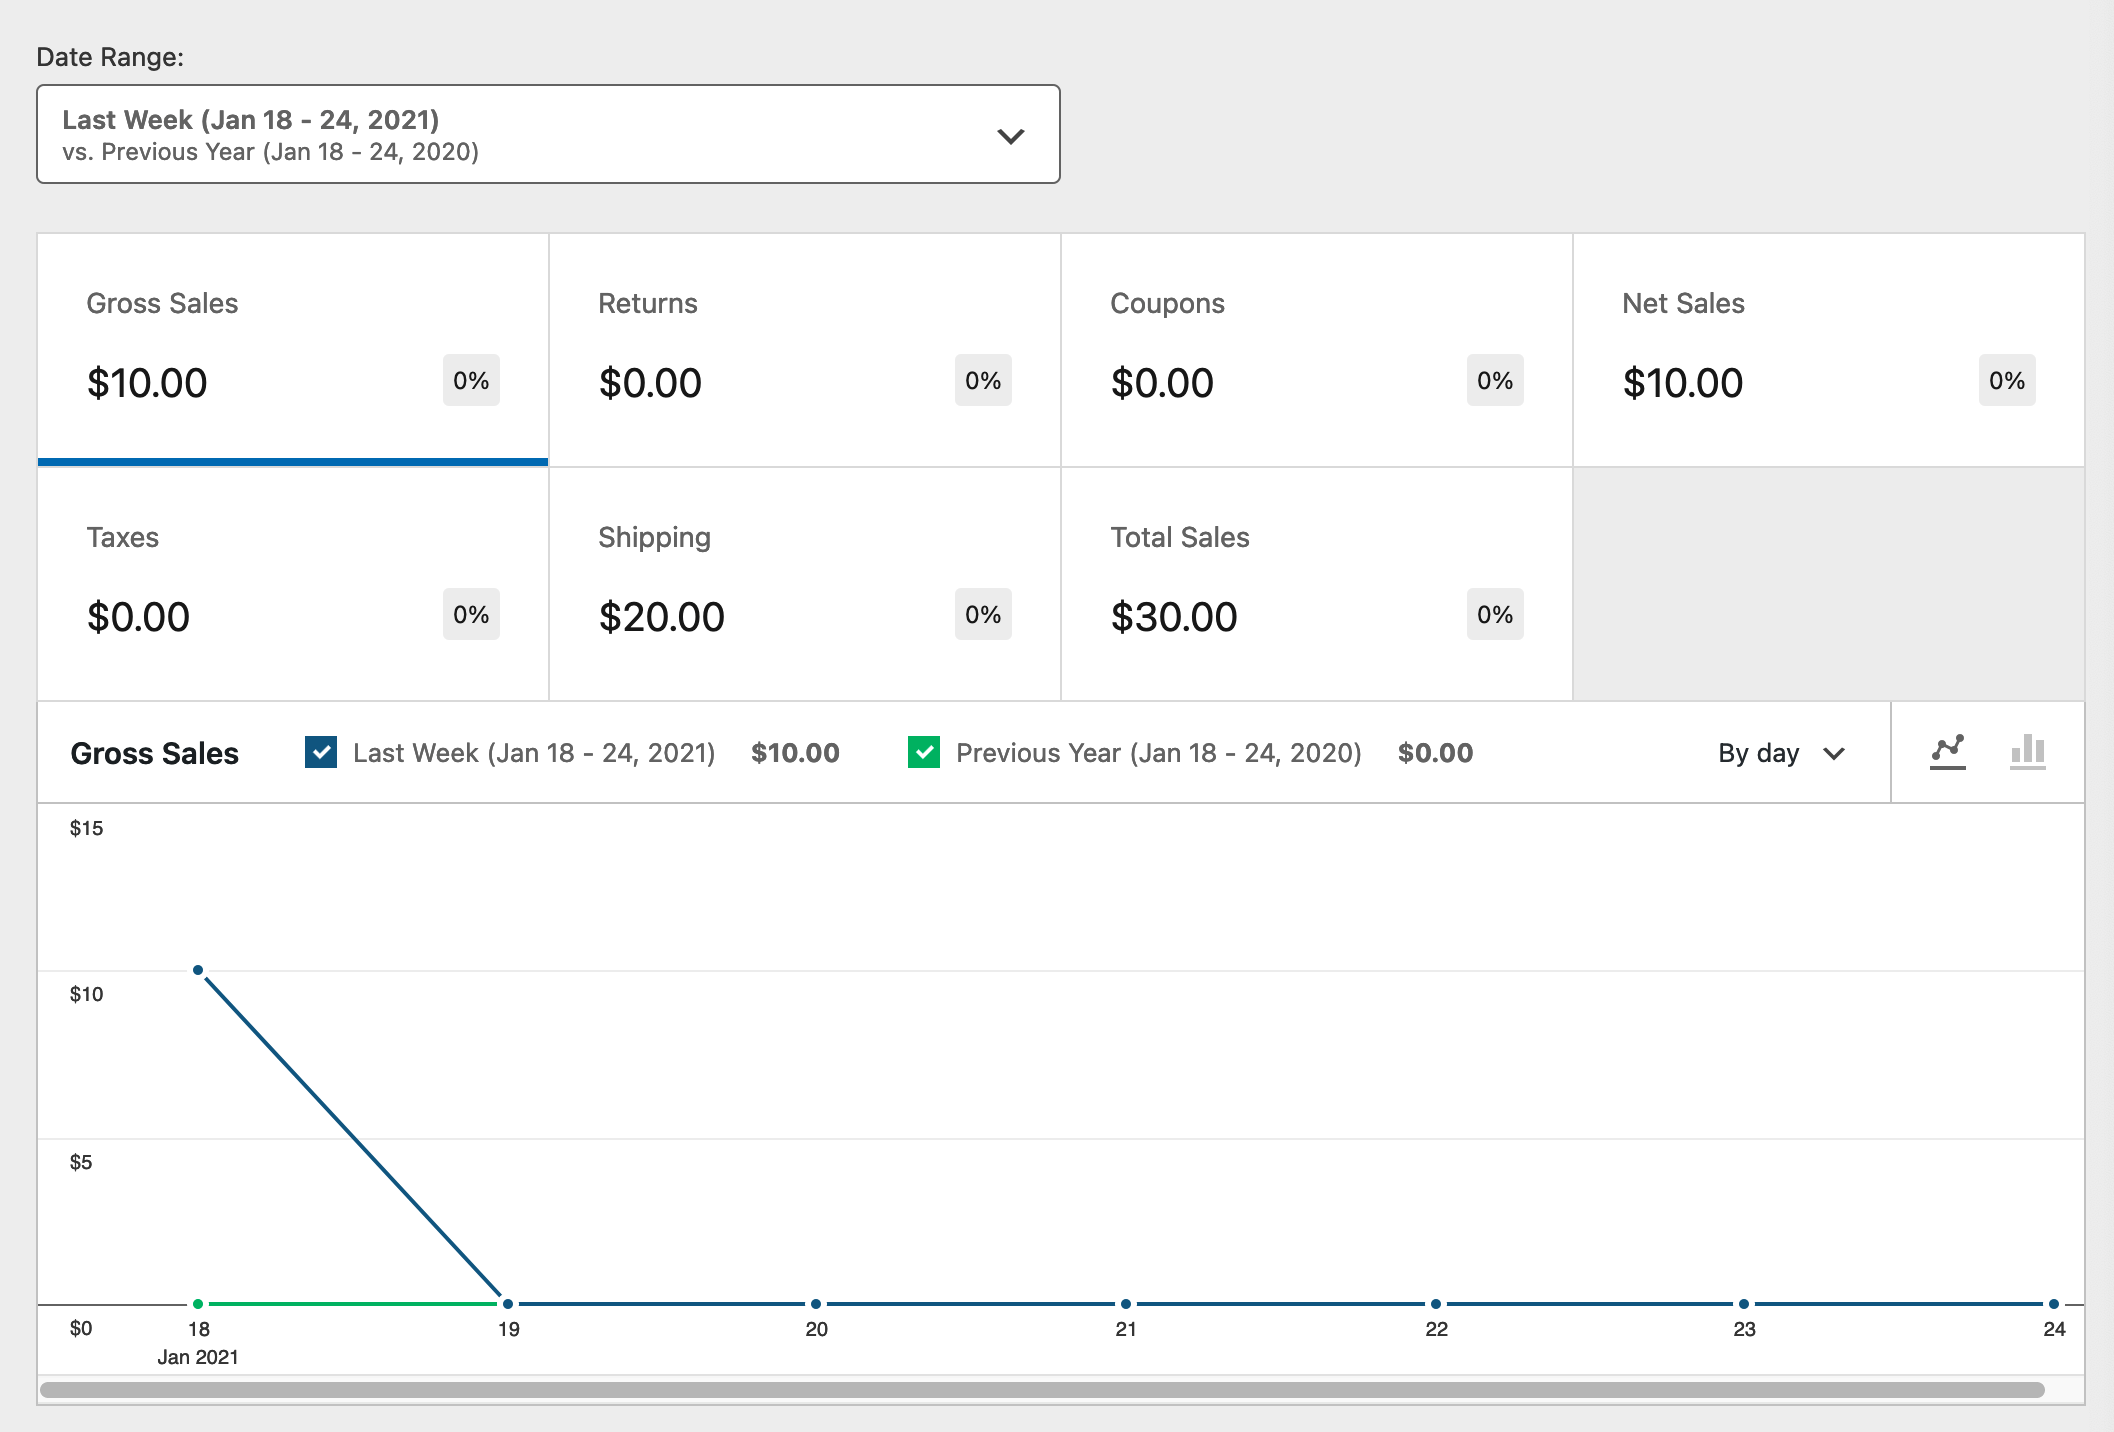Switch to bar chart view icon

click(x=2027, y=751)
